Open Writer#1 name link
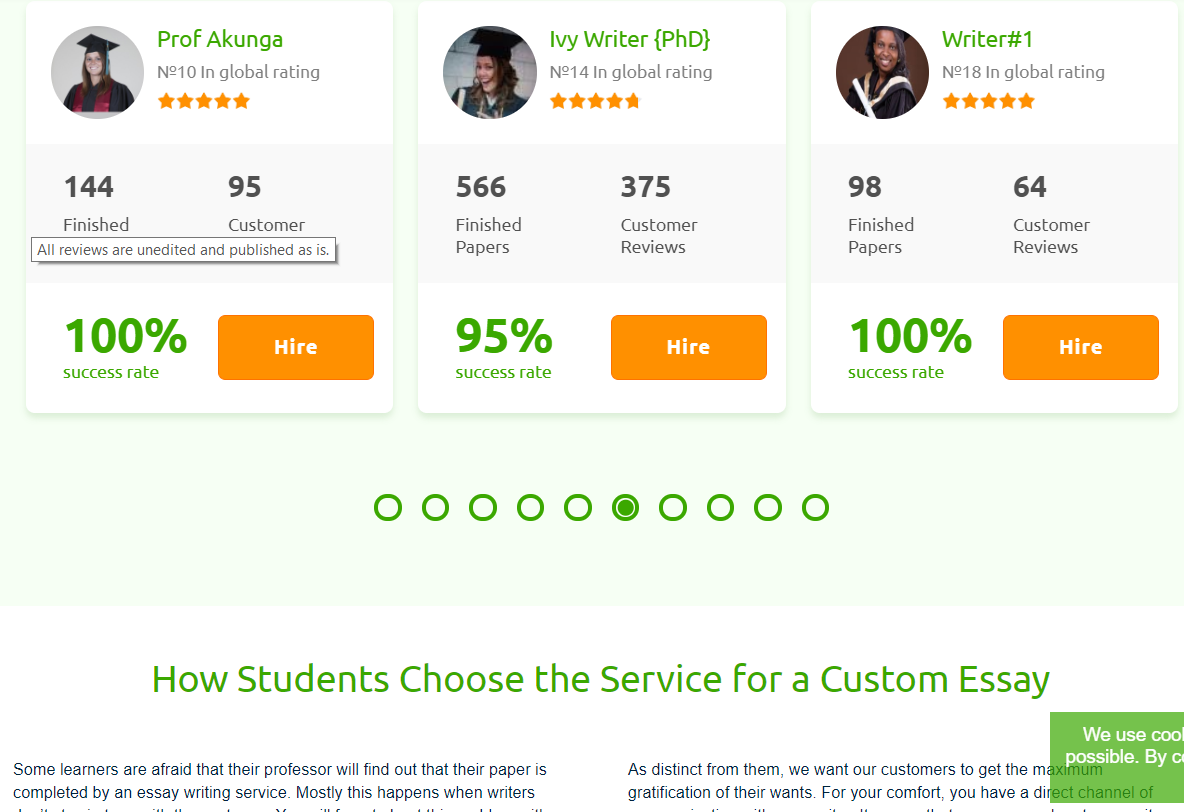The height and width of the screenshot is (812, 1184). (x=987, y=39)
